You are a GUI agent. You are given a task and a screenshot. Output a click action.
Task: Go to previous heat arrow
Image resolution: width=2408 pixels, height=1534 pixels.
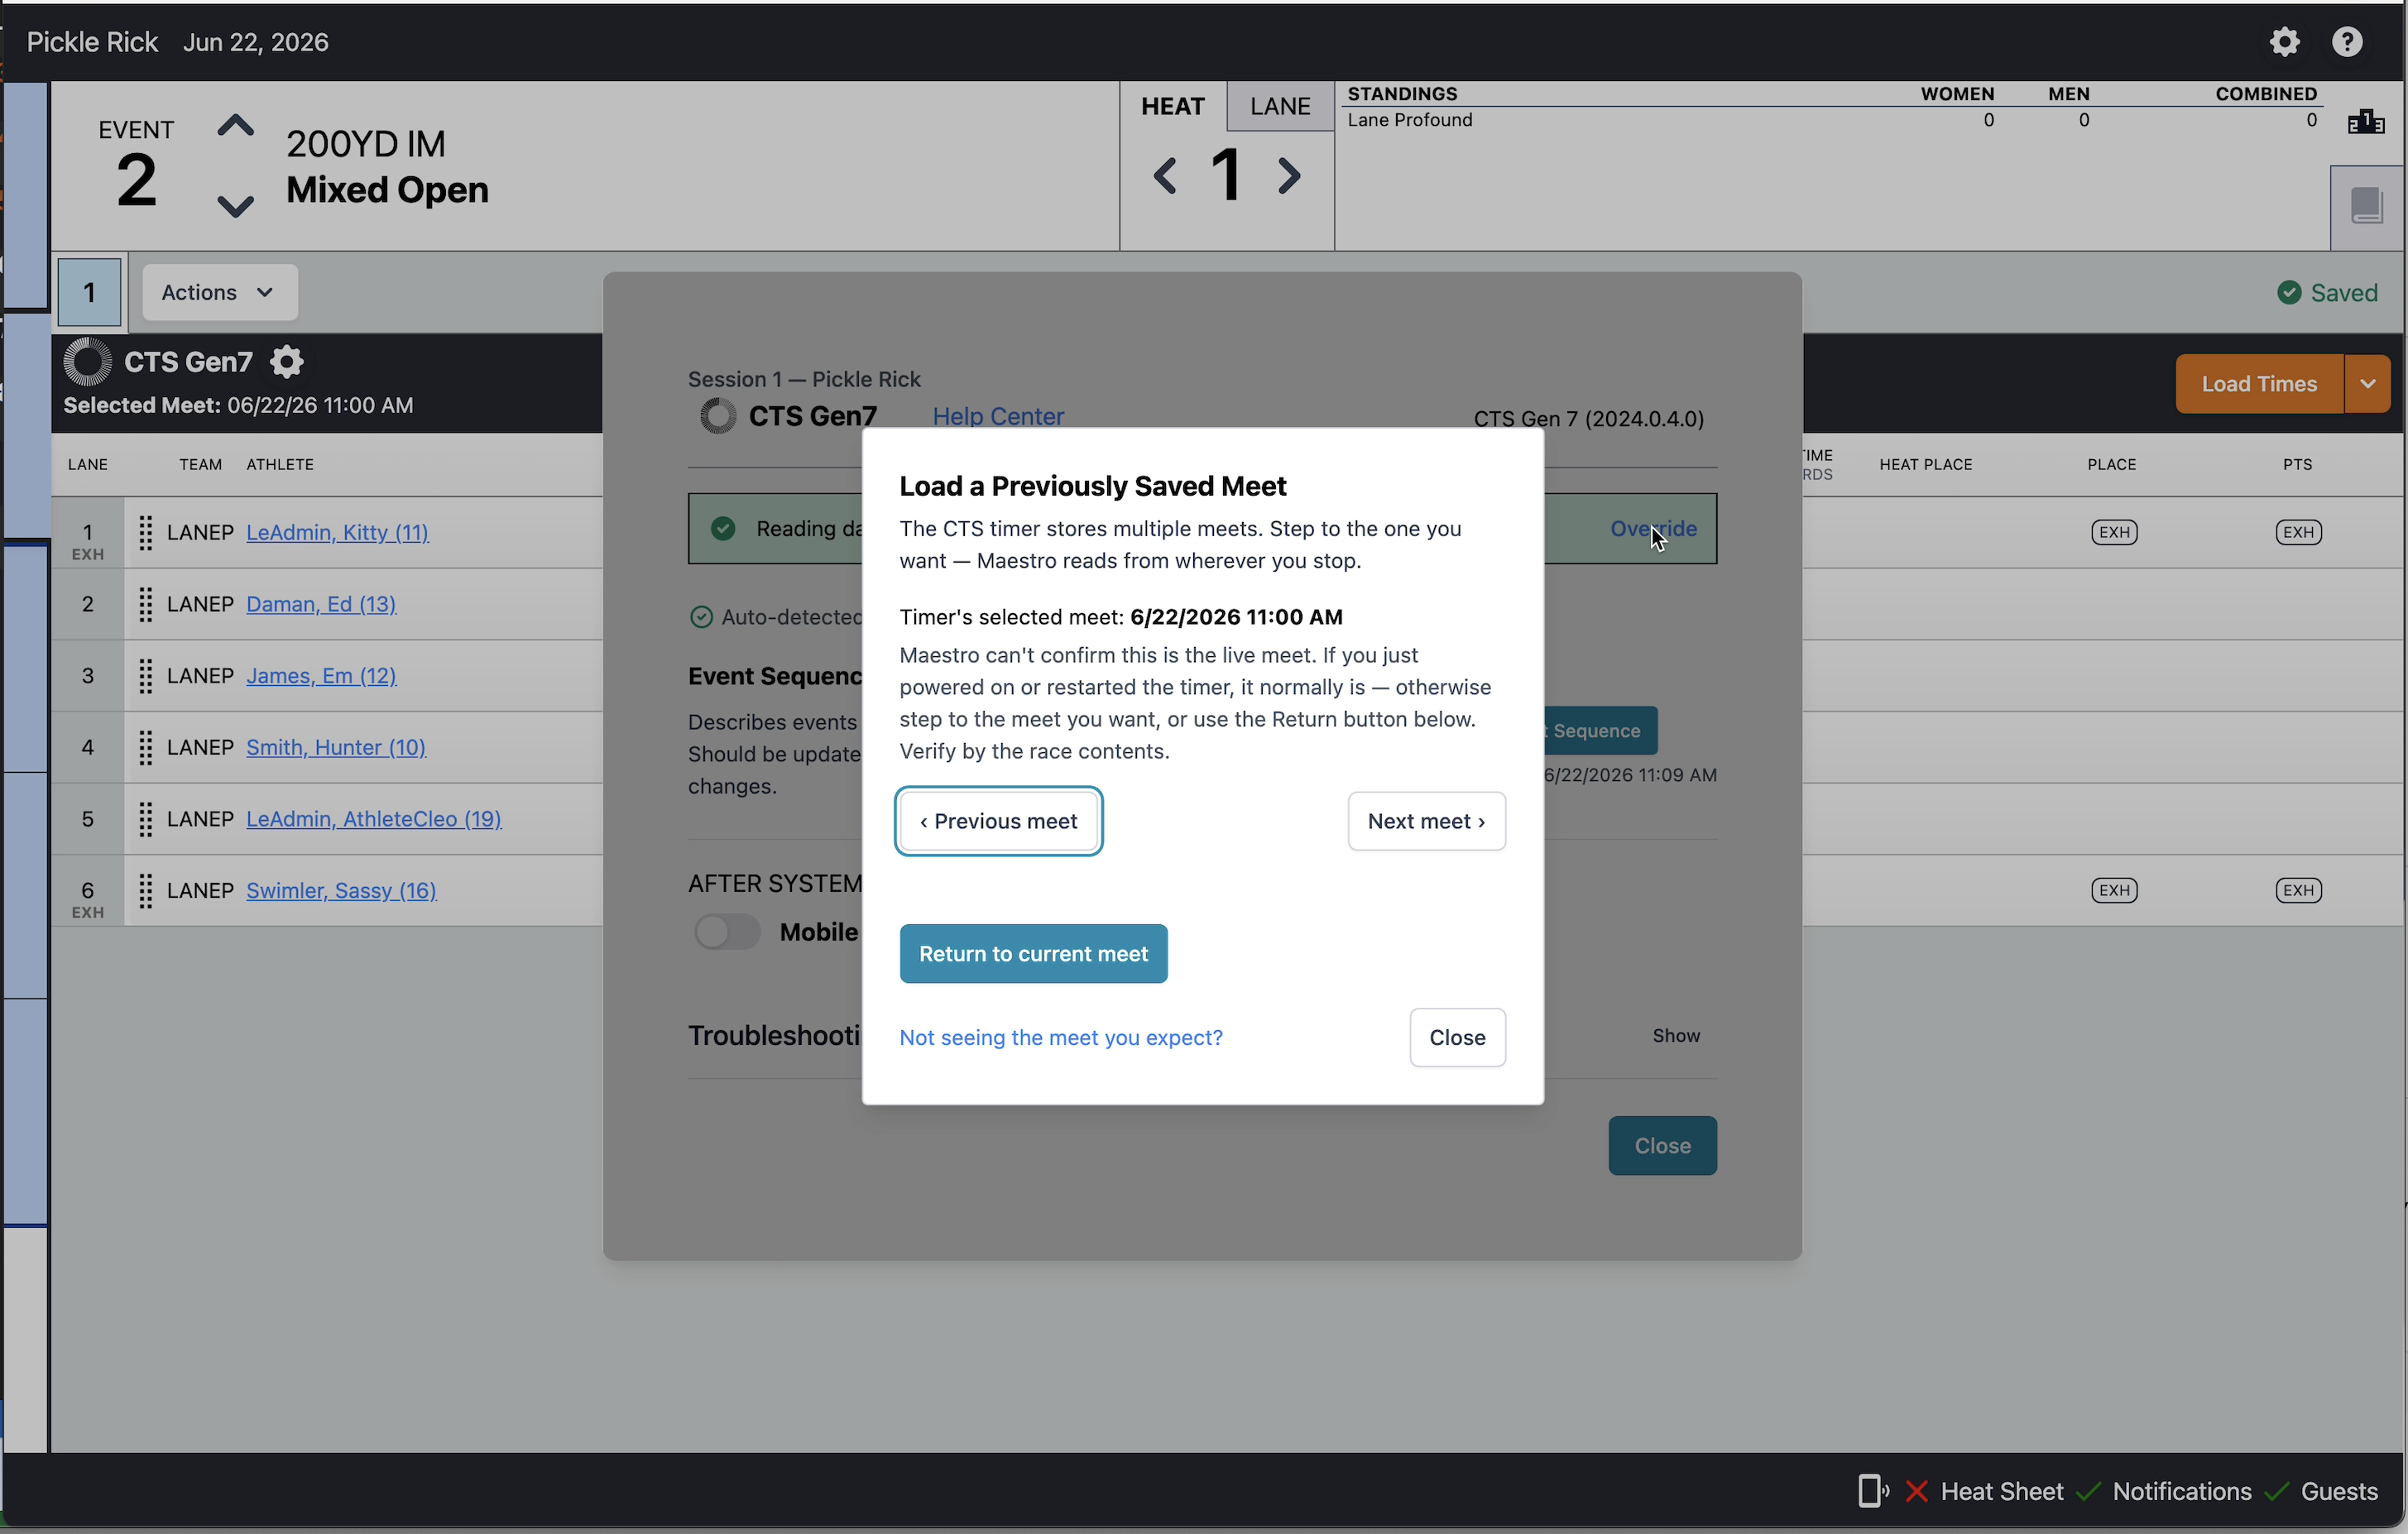1165,176
